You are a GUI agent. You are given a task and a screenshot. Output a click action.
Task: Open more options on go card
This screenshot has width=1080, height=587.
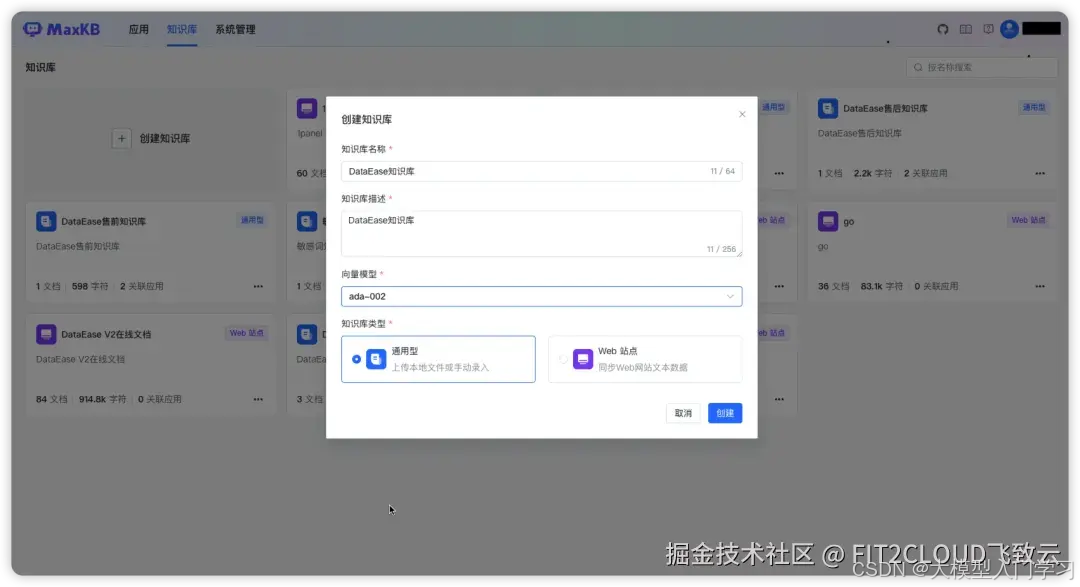coord(1039,286)
